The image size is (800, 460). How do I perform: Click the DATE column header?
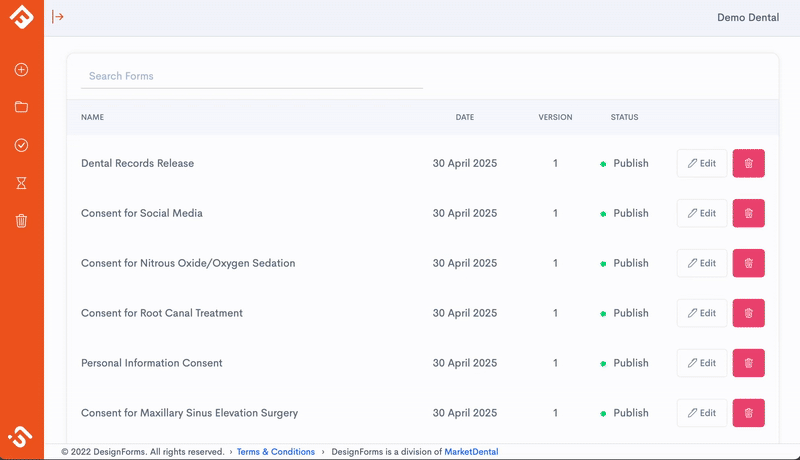pos(465,117)
